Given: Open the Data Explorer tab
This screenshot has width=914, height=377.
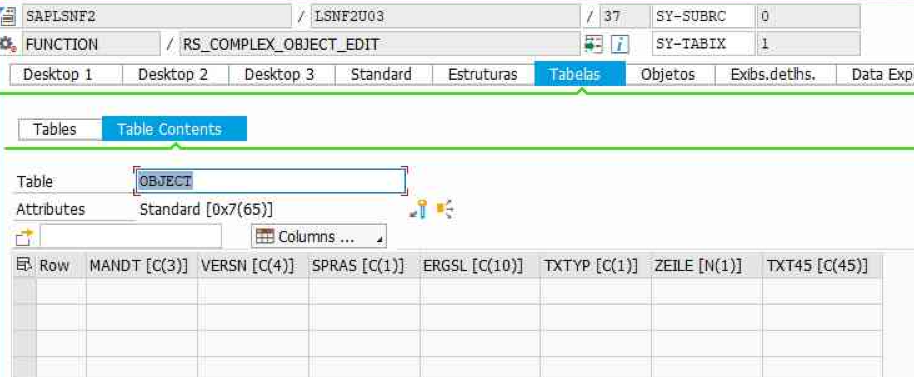Looking at the screenshot, I should [875, 75].
